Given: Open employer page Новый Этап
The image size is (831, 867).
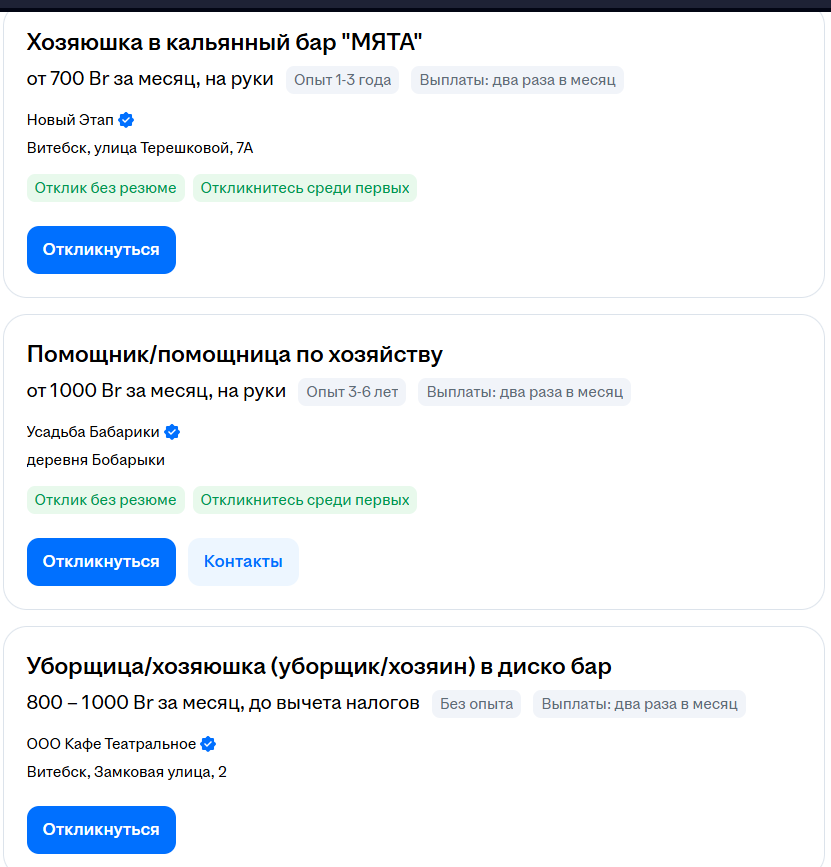Looking at the screenshot, I should [x=70, y=120].
